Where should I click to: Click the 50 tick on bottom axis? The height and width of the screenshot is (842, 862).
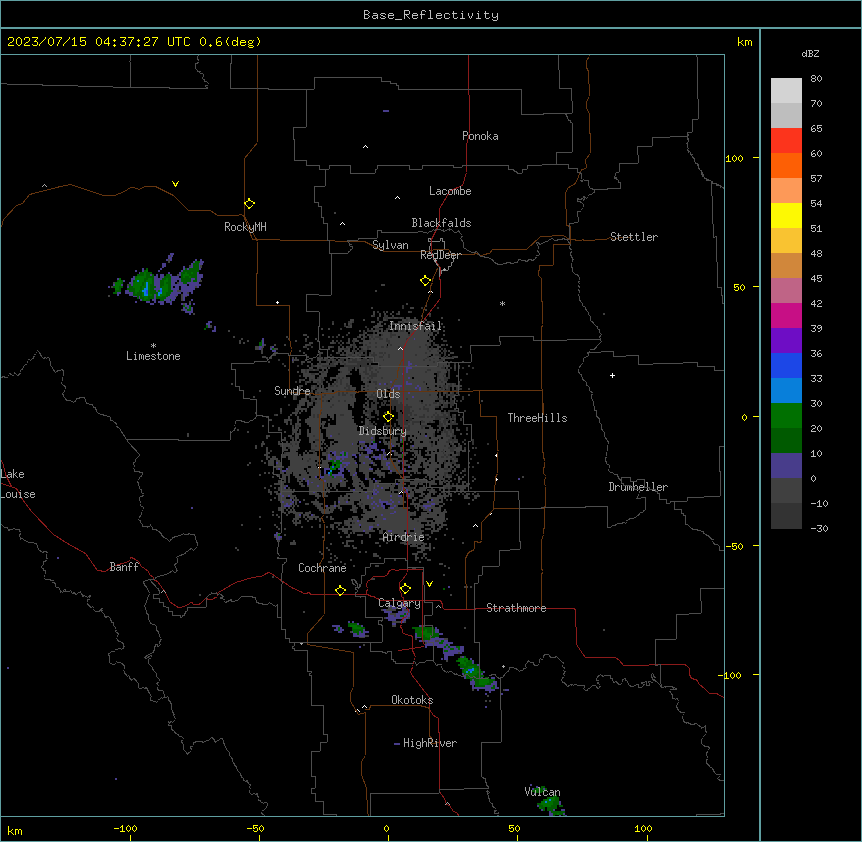point(515,829)
